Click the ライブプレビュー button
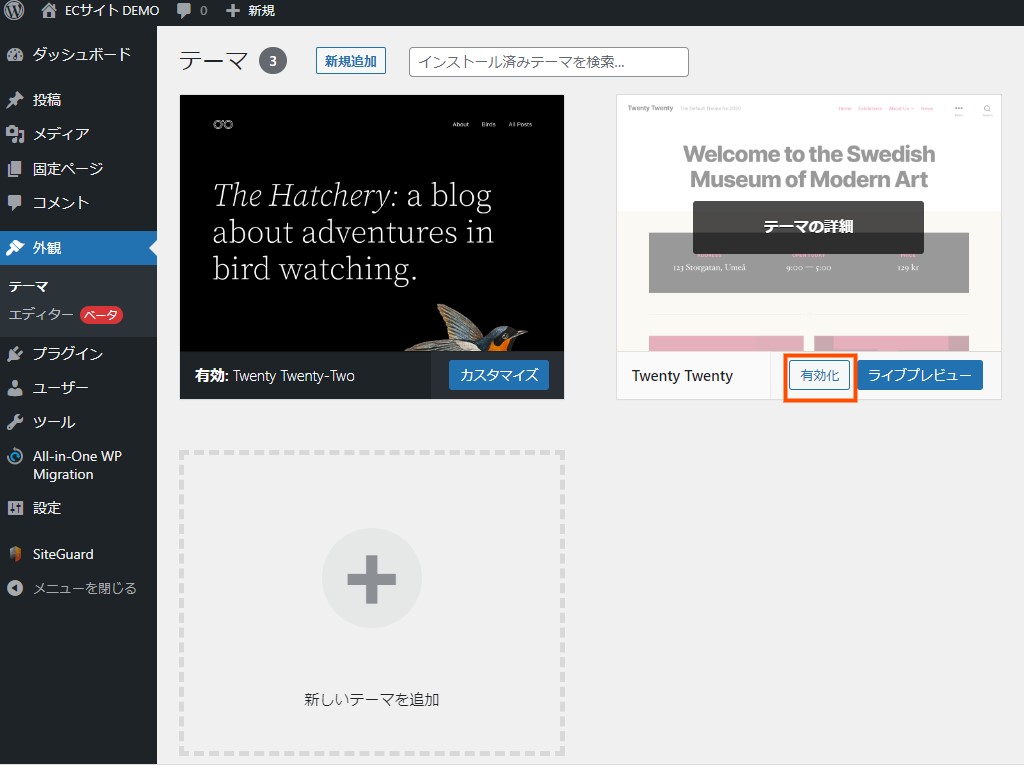The width and height of the screenshot is (1024, 768). (x=919, y=375)
